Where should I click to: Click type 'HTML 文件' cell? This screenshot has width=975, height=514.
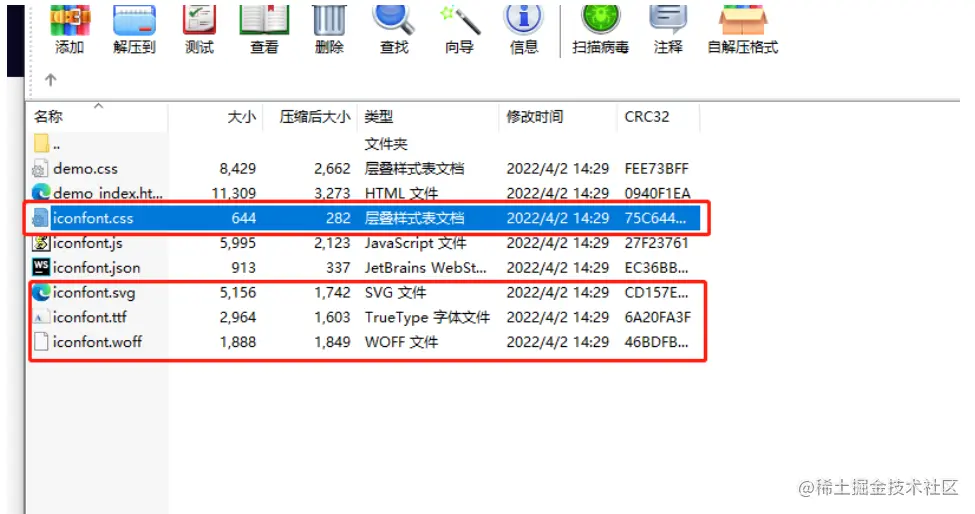401,193
